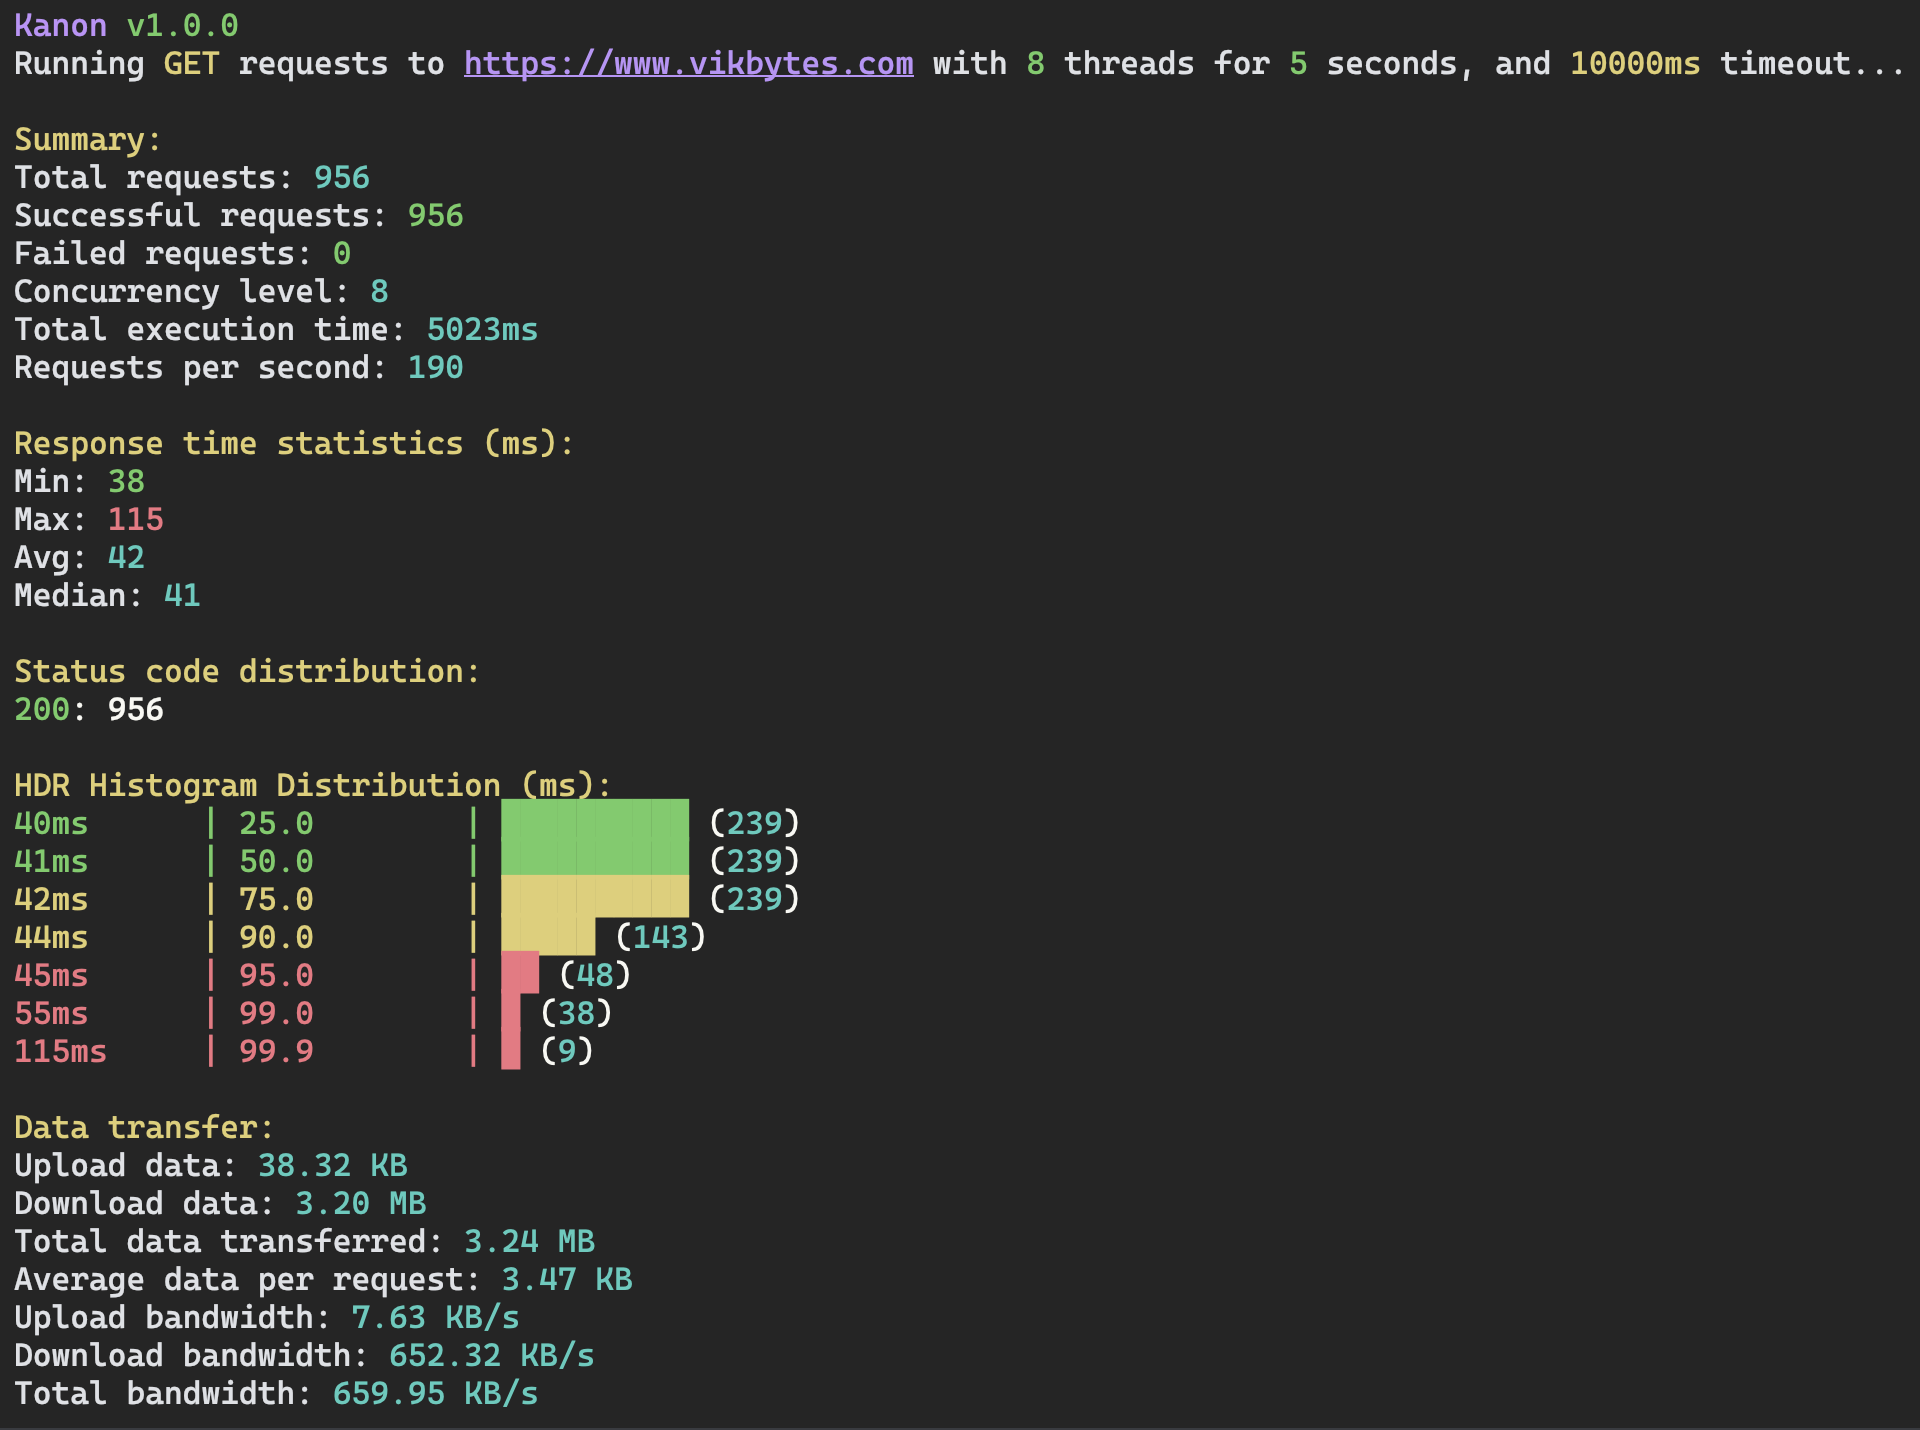Click Upload bandwidth value 7.63 KB/s
1920x1430 pixels.
[x=435, y=1318]
